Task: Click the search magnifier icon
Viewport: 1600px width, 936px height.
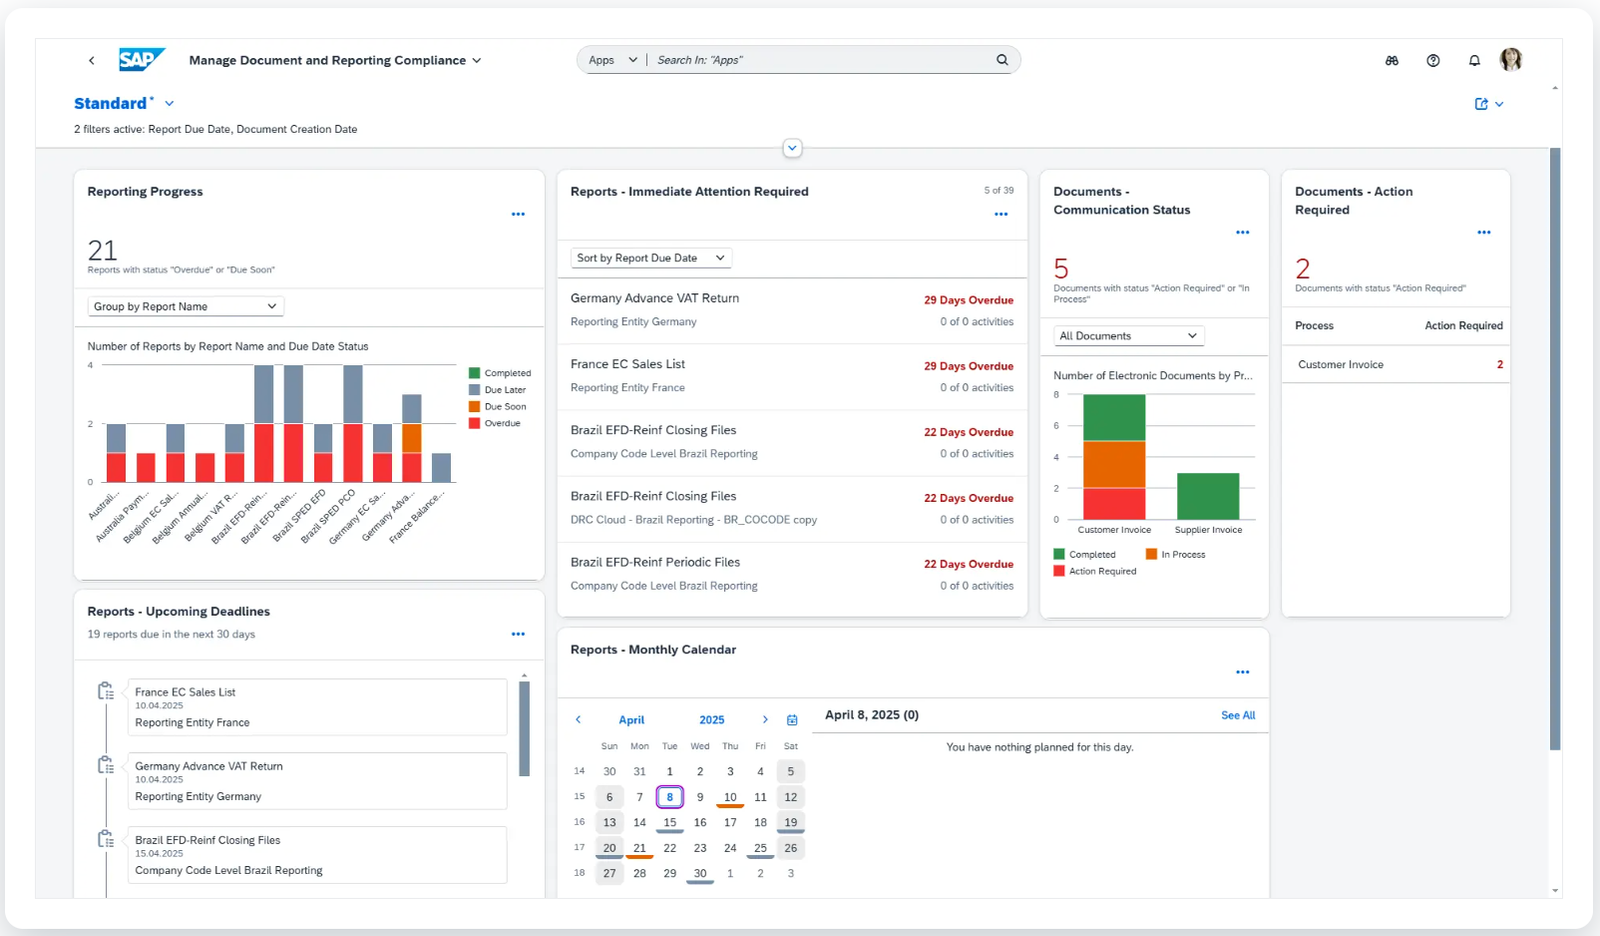Action: click(1002, 60)
